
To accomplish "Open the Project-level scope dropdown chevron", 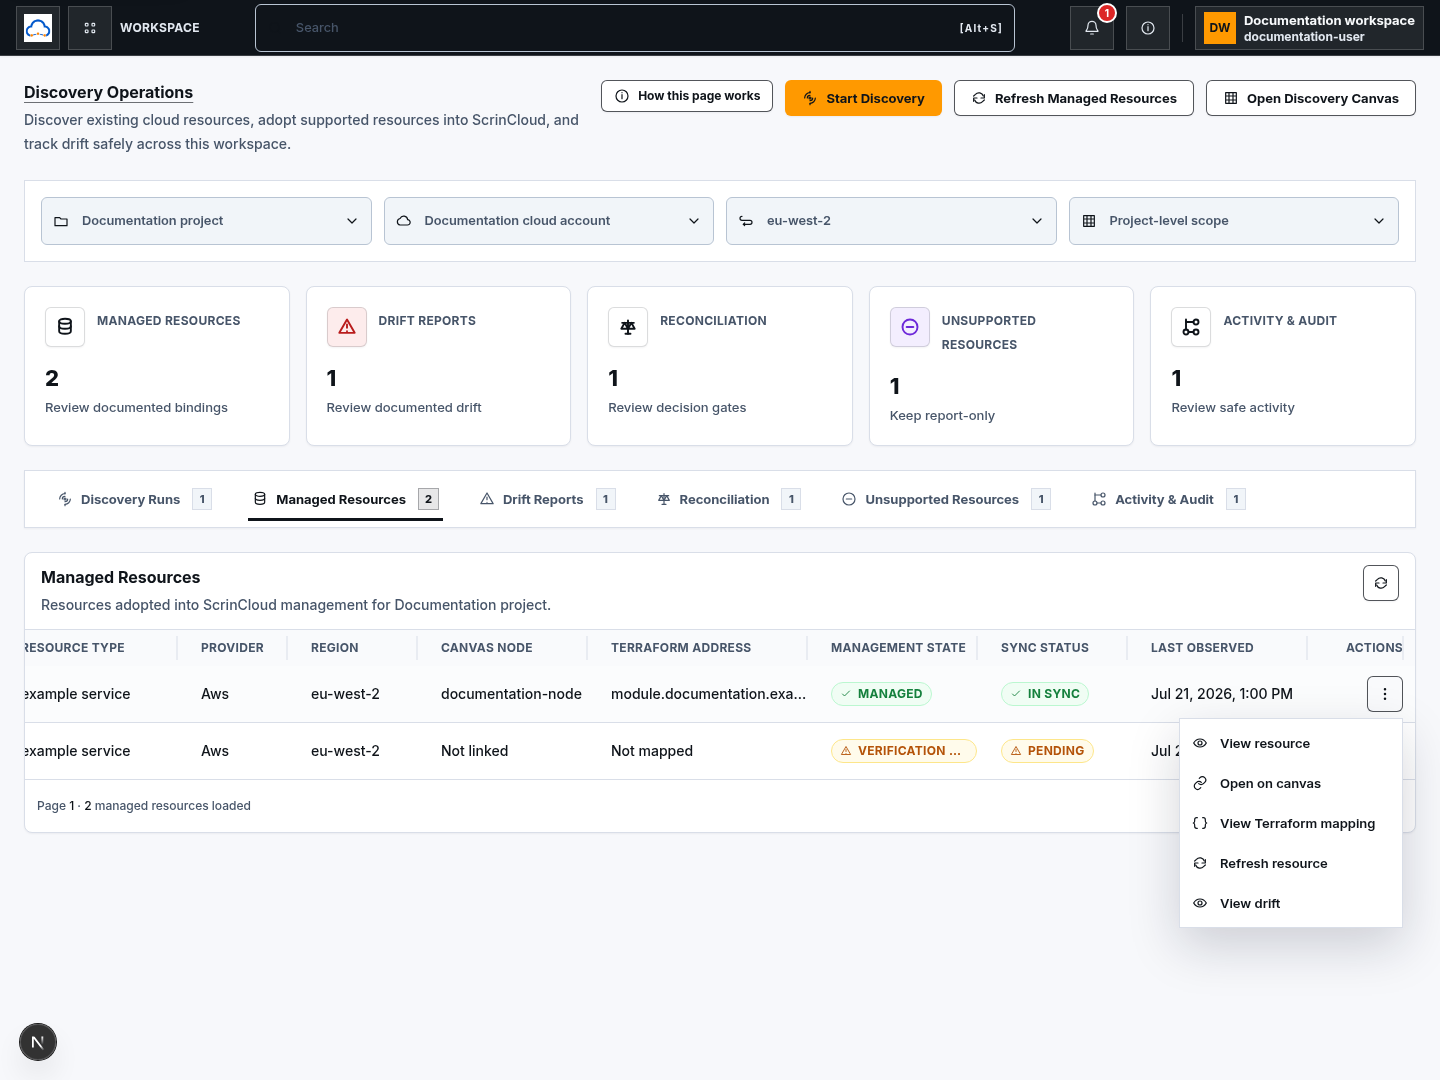I will [x=1379, y=221].
